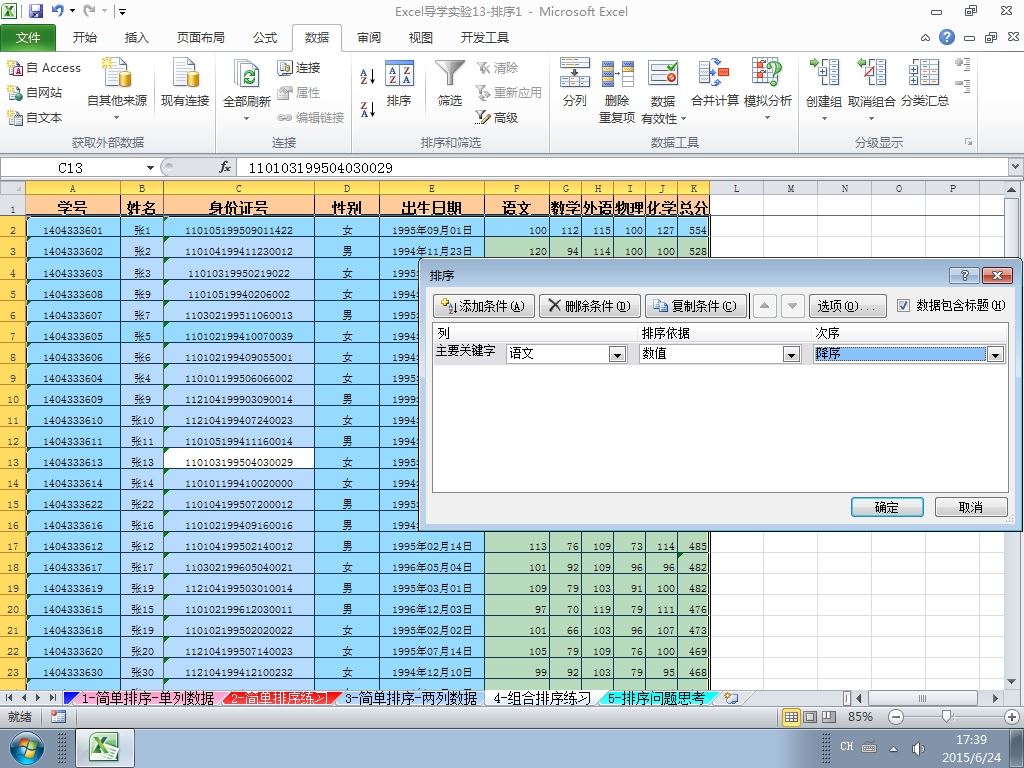
Task: Click zoom in plus button
Action: pyautogui.click(x=1012, y=717)
